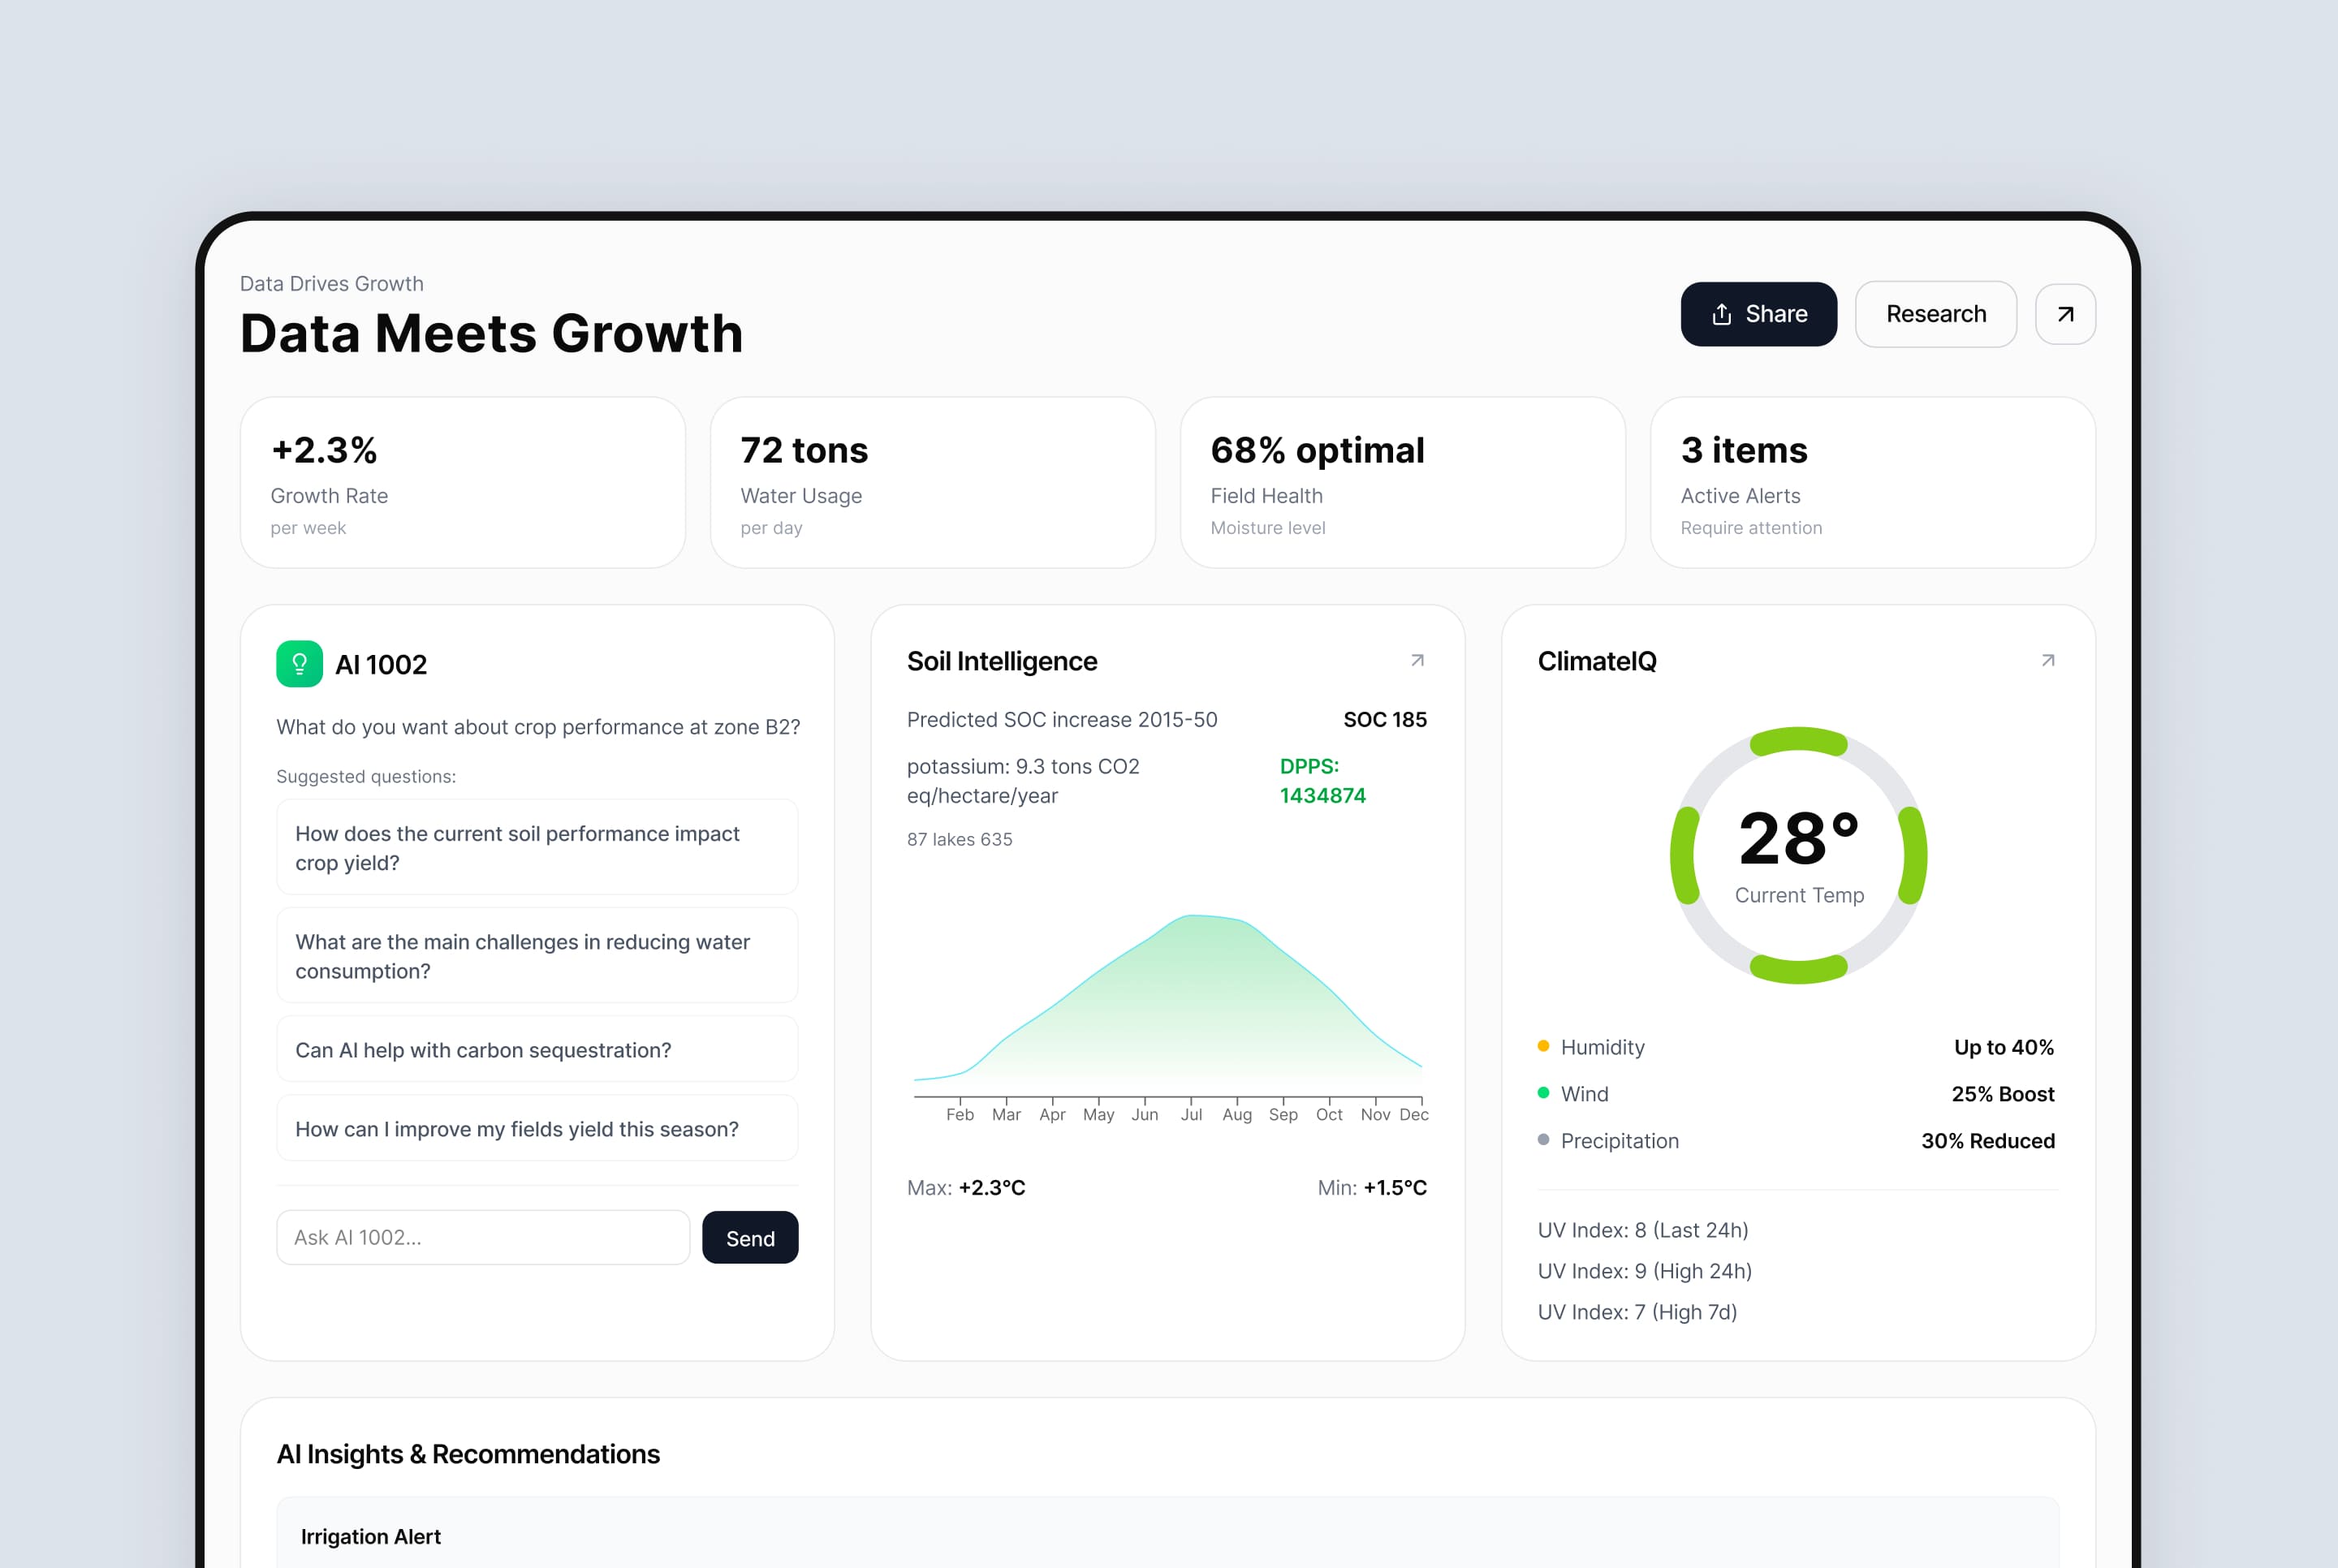Toggle the Precipitation legend entry
The height and width of the screenshot is (1568, 2338).
pos(1620,1140)
